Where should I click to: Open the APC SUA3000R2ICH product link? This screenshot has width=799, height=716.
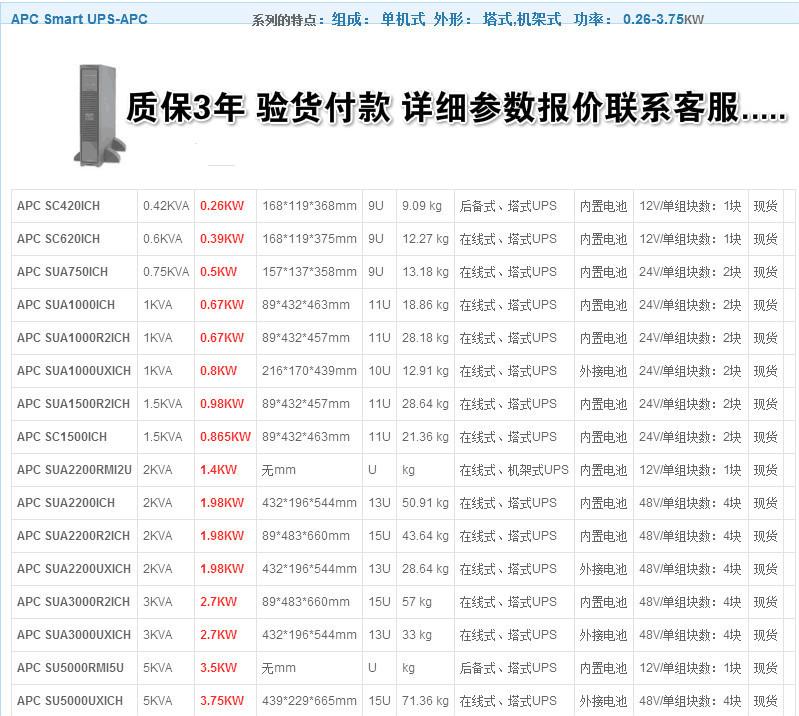(73, 602)
